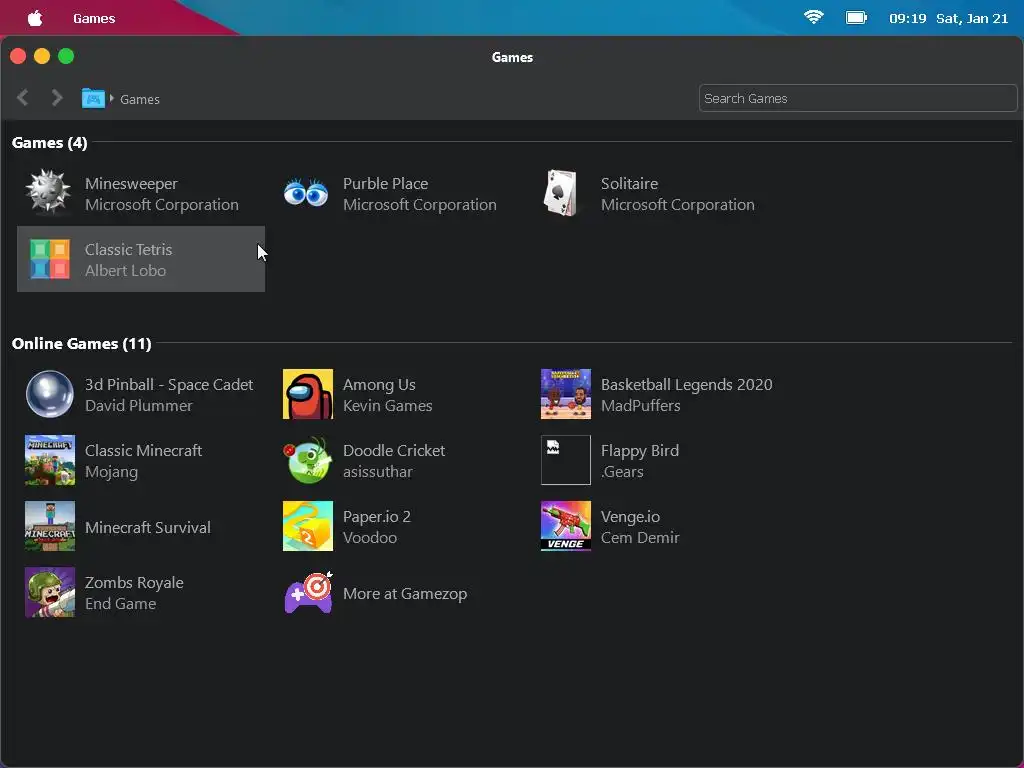
Task: Click the 09:19 Sat, Jan 21 clock
Action: pos(948,18)
